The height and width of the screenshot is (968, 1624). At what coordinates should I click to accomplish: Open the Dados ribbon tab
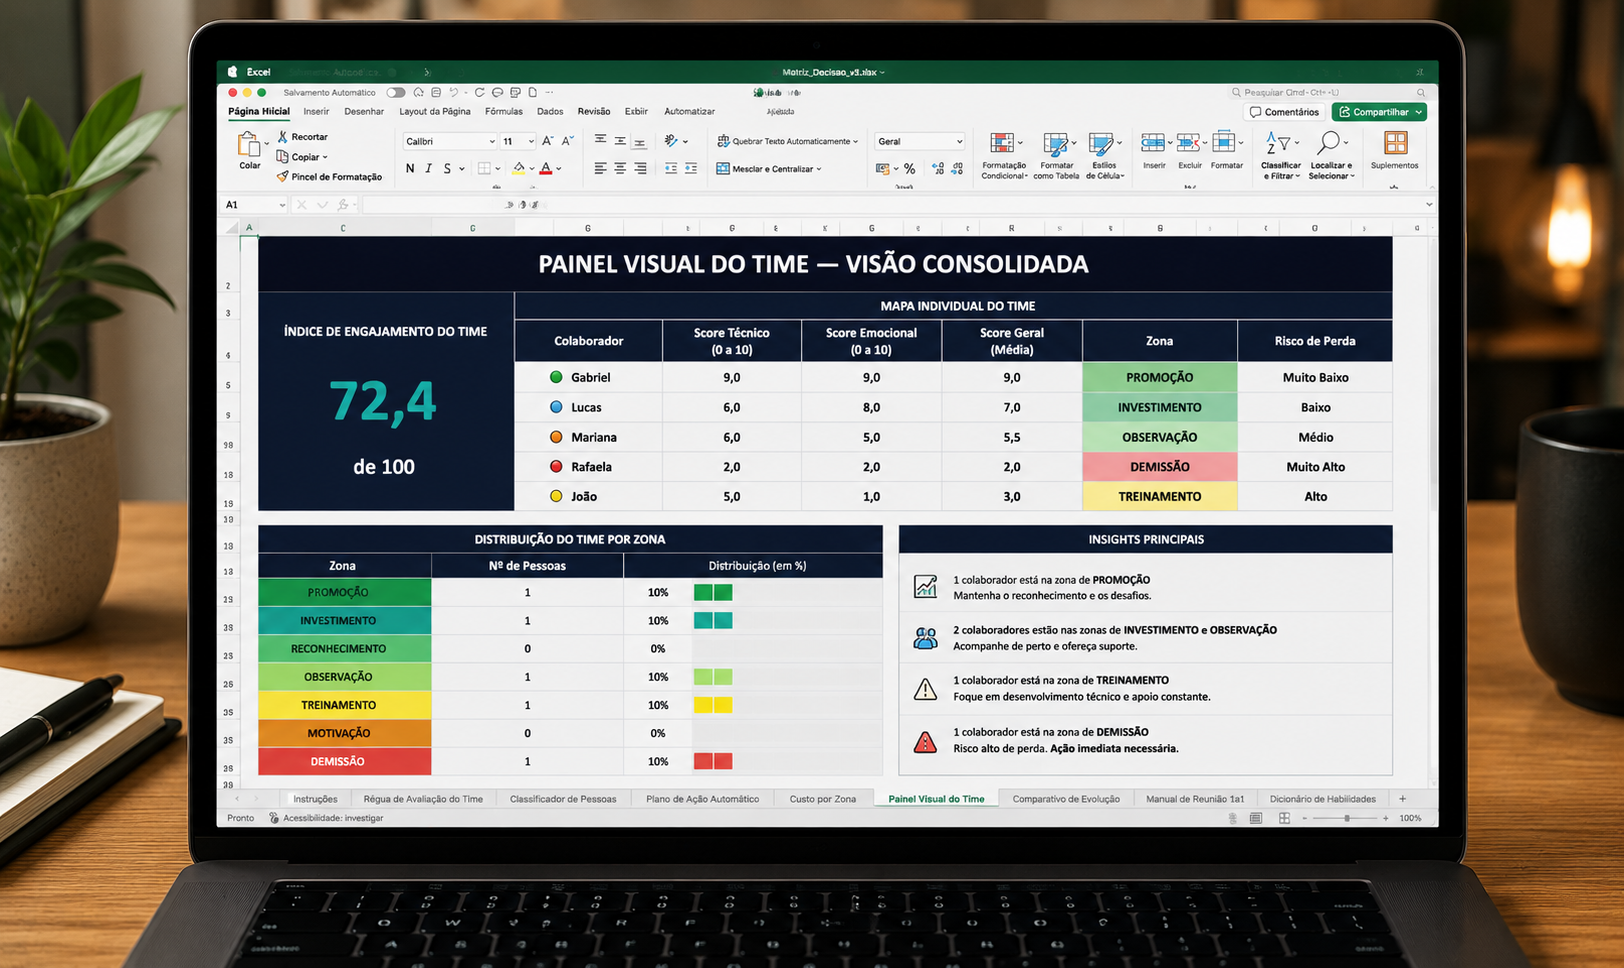550,111
